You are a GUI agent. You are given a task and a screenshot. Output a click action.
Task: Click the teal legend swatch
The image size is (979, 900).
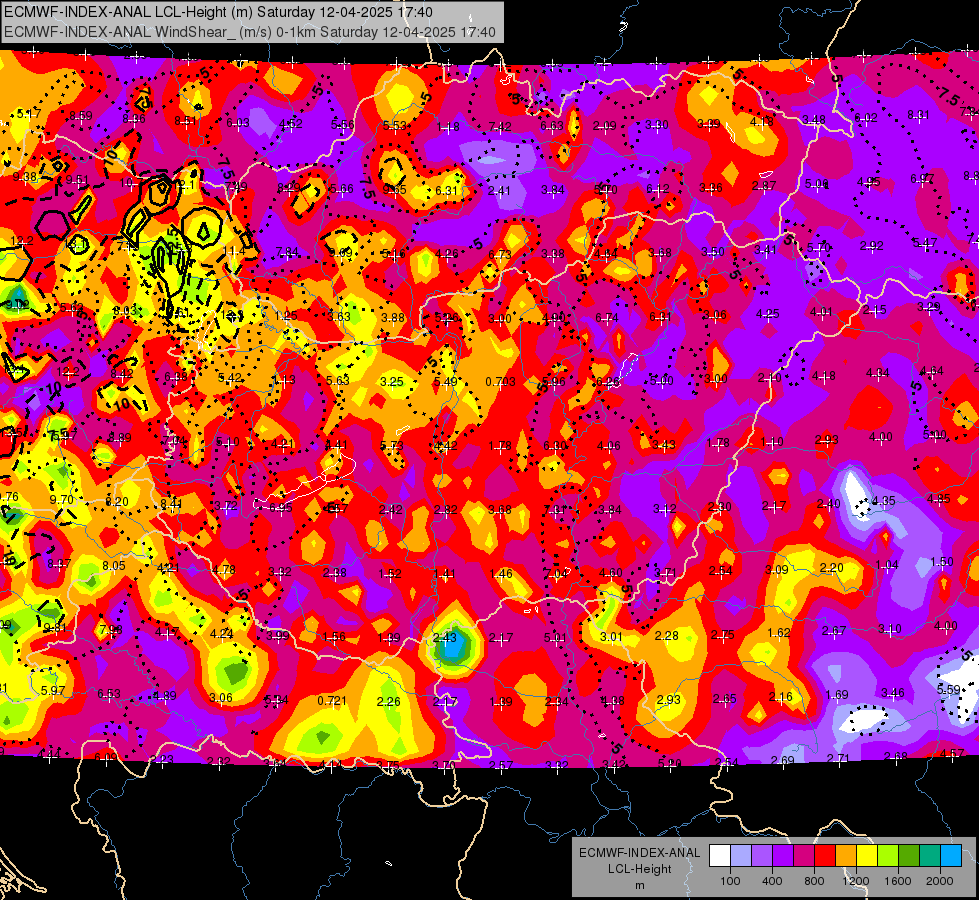[930, 856]
